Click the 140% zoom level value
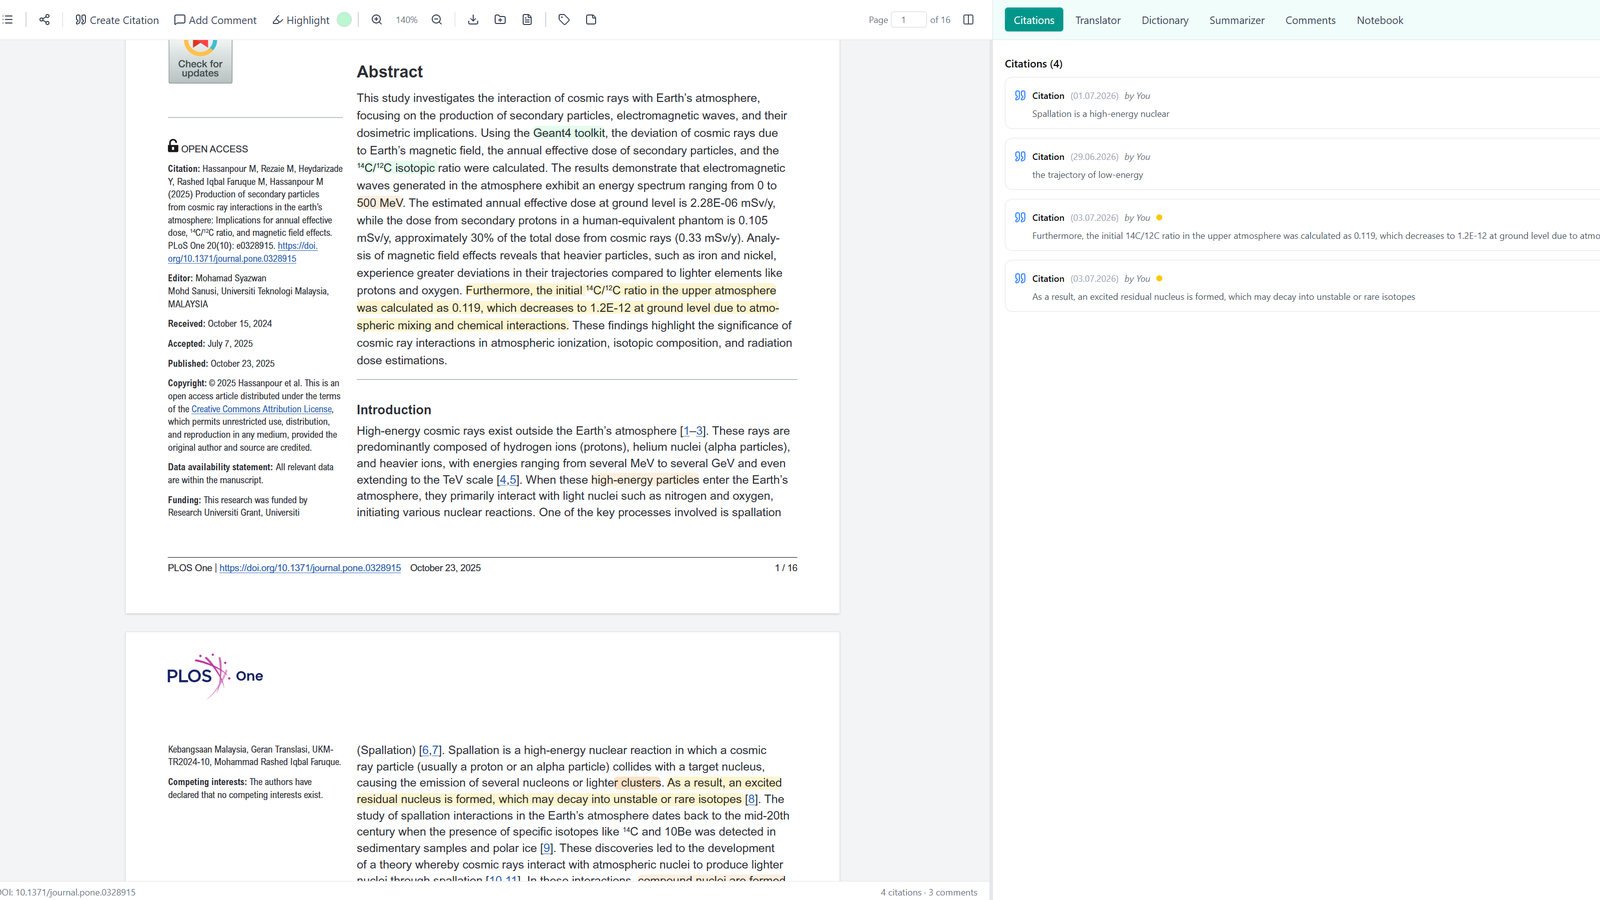This screenshot has width=1600, height=900. 407,20
